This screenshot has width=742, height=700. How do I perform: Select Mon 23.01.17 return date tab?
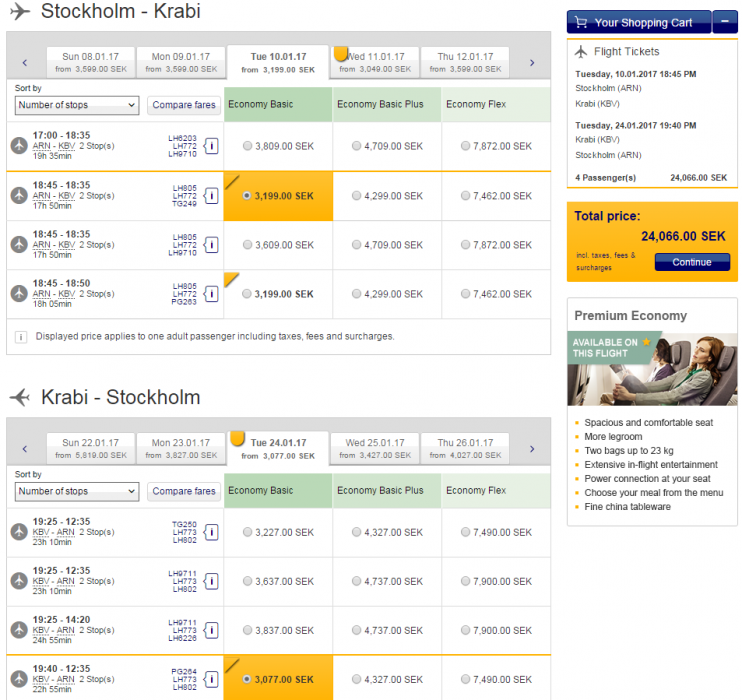click(x=181, y=448)
